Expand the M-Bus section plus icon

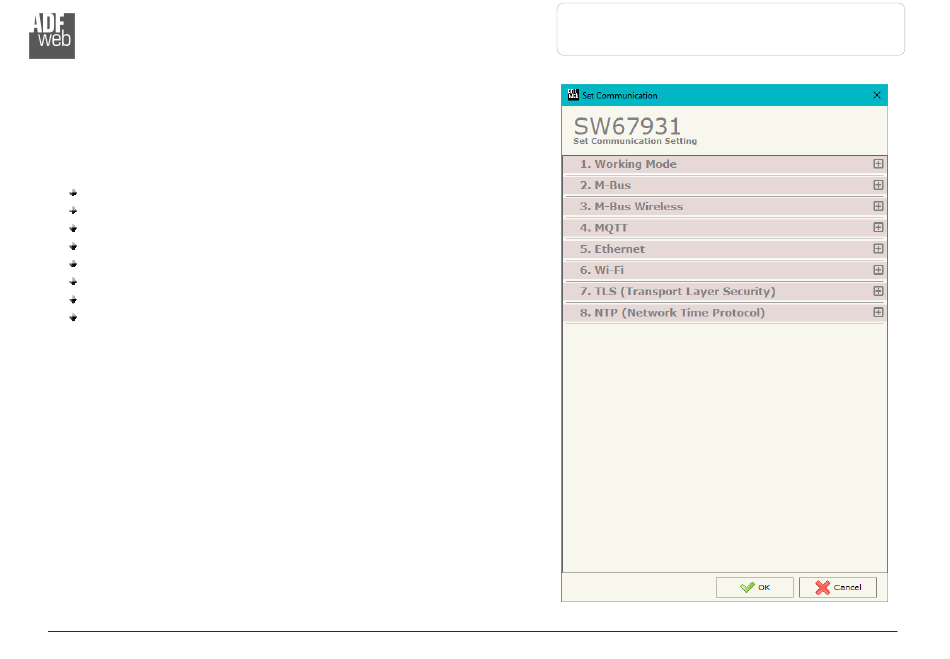pos(878,185)
